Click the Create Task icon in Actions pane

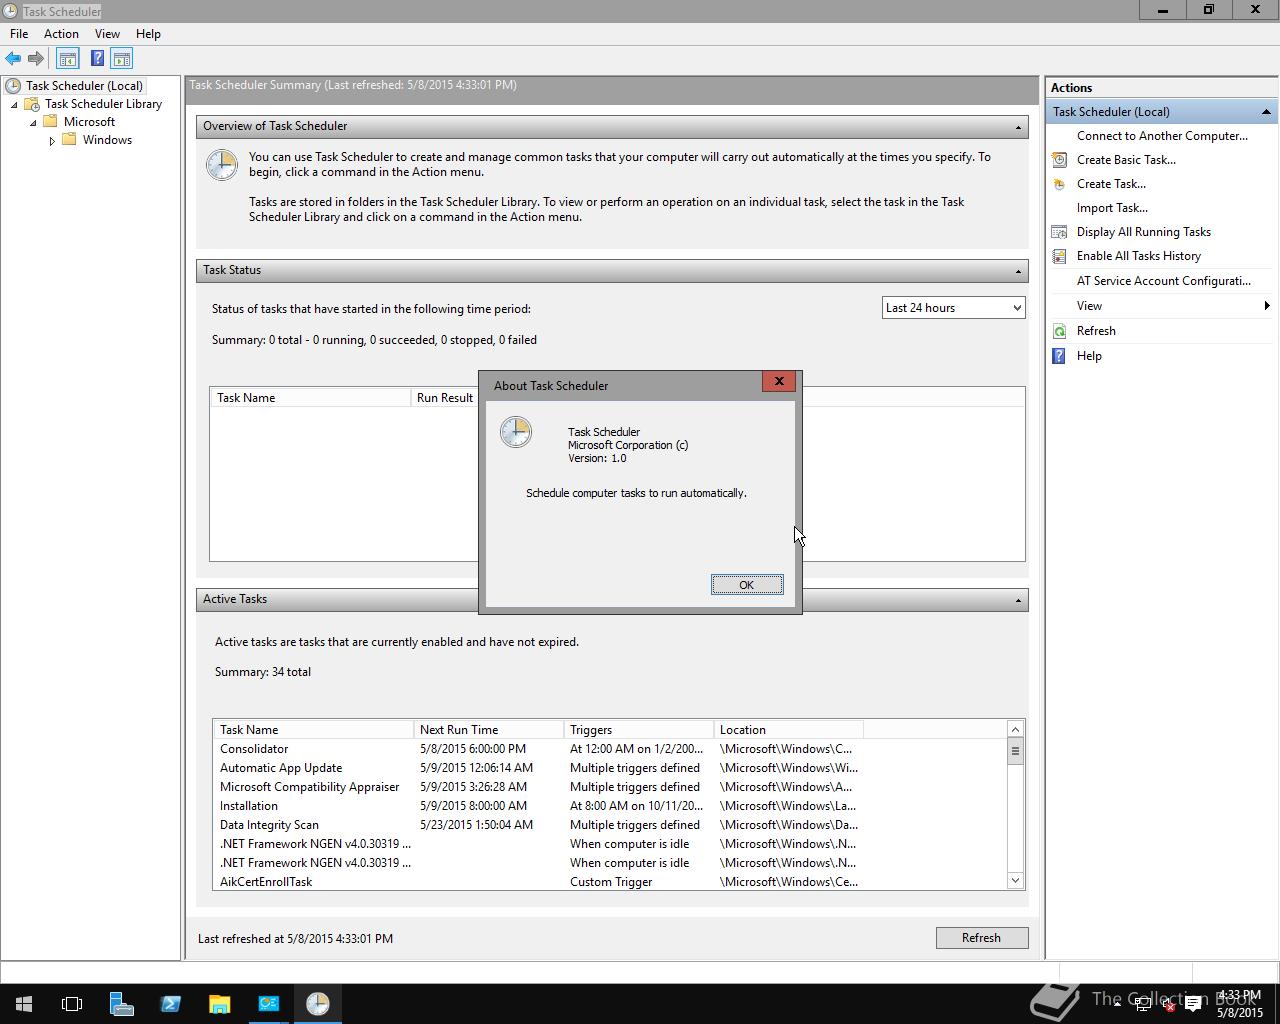click(x=1059, y=184)
